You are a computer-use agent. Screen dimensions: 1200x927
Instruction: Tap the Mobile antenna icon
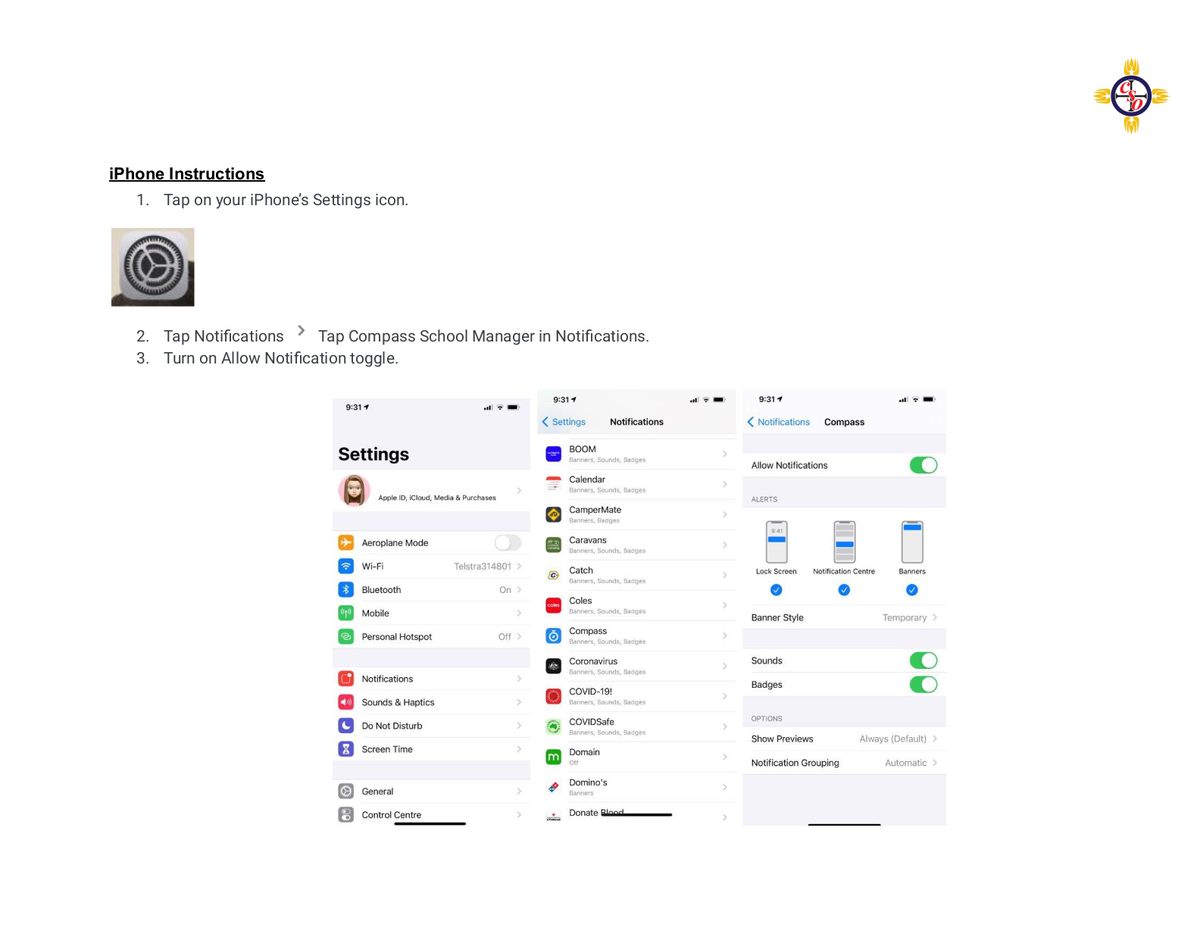click(346, 613)
